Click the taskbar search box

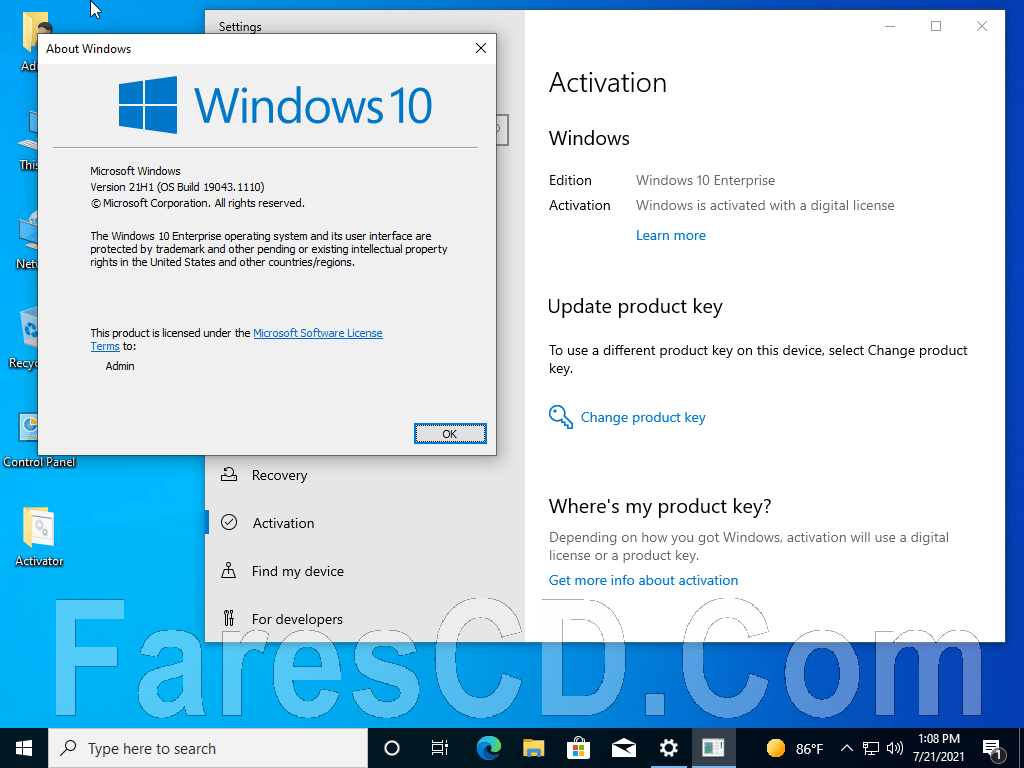point(208,748)
